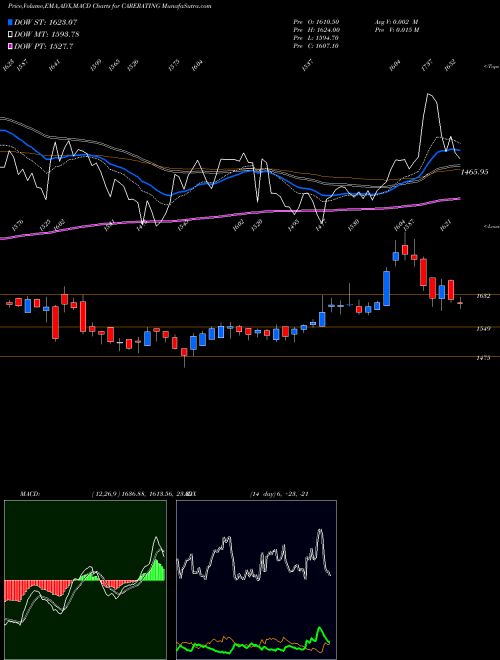
Task: Click the 1530 lower low label
Action: coord(356,225)
